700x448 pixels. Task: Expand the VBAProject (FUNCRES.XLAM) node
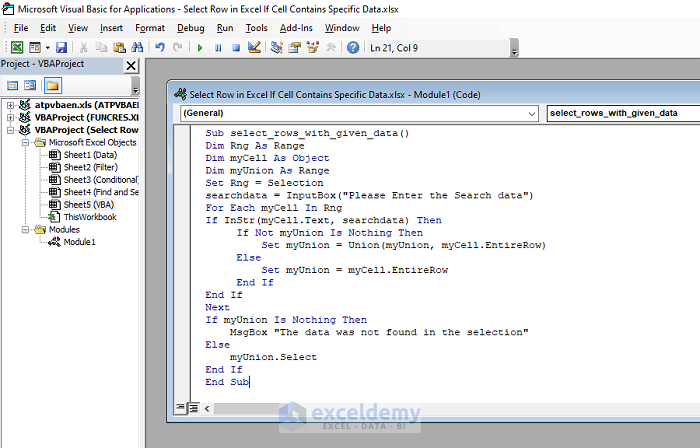(10, 118)
